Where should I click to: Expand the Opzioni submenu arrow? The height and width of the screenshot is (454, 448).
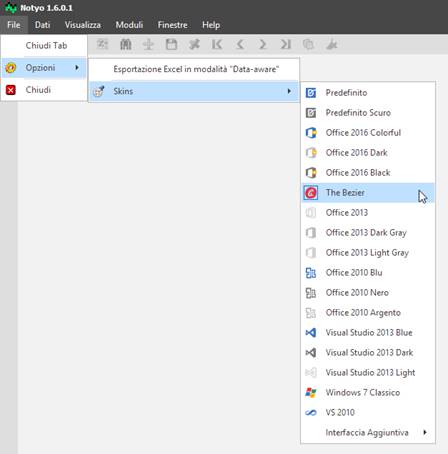77,68
